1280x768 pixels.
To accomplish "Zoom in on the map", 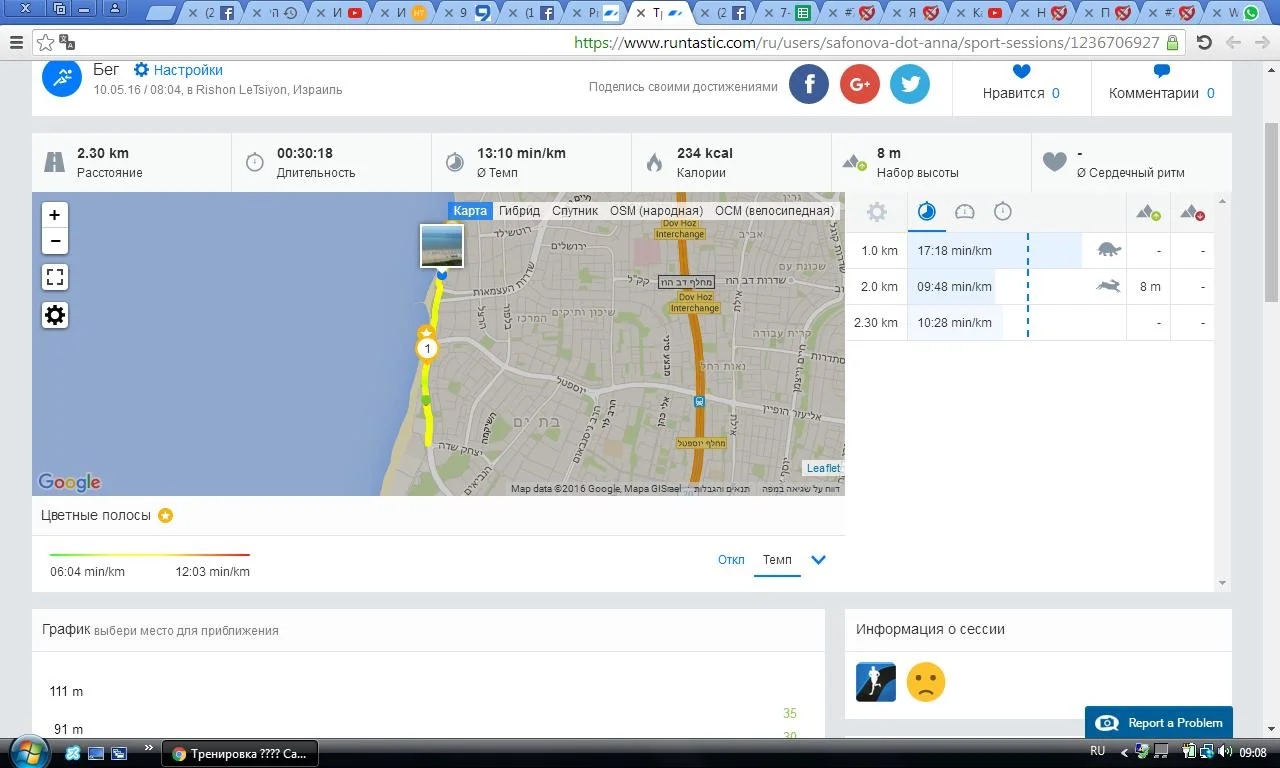I will pyautogui.click(x=55, y=215).
